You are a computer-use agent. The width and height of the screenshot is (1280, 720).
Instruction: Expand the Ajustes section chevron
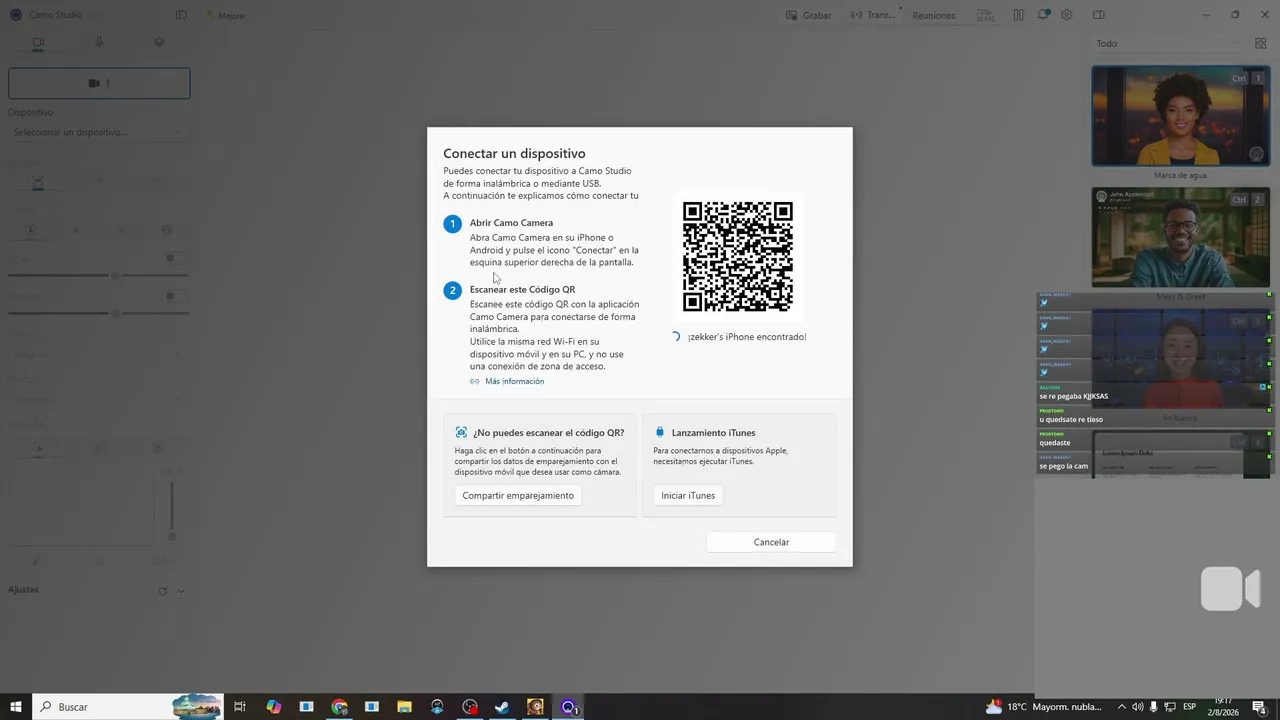point(181,591)
